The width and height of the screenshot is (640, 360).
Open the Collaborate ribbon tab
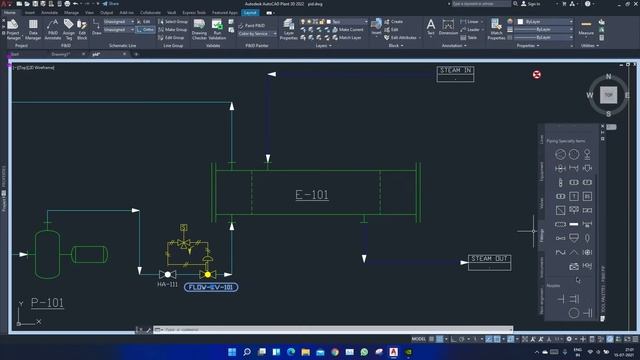point(150,13)
